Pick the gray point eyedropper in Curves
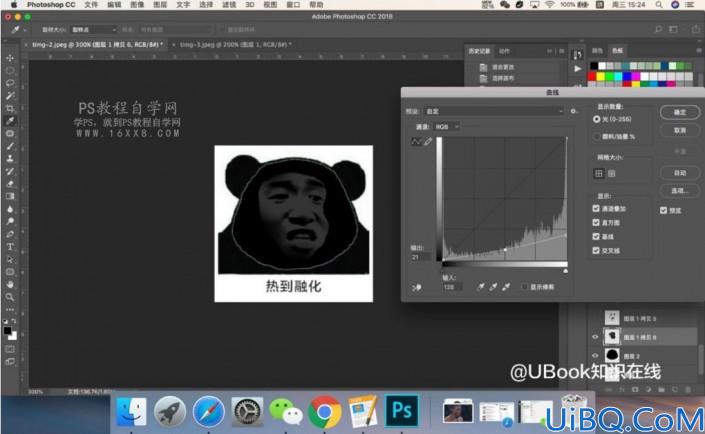The height and width of the screenshot is (434, 705). point(493,287)
